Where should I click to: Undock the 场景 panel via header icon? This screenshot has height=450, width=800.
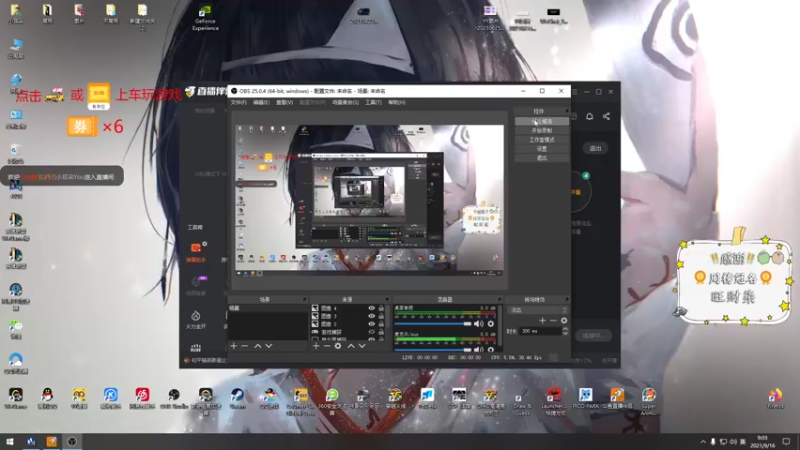pyautogui.click(x=305, y=299)
